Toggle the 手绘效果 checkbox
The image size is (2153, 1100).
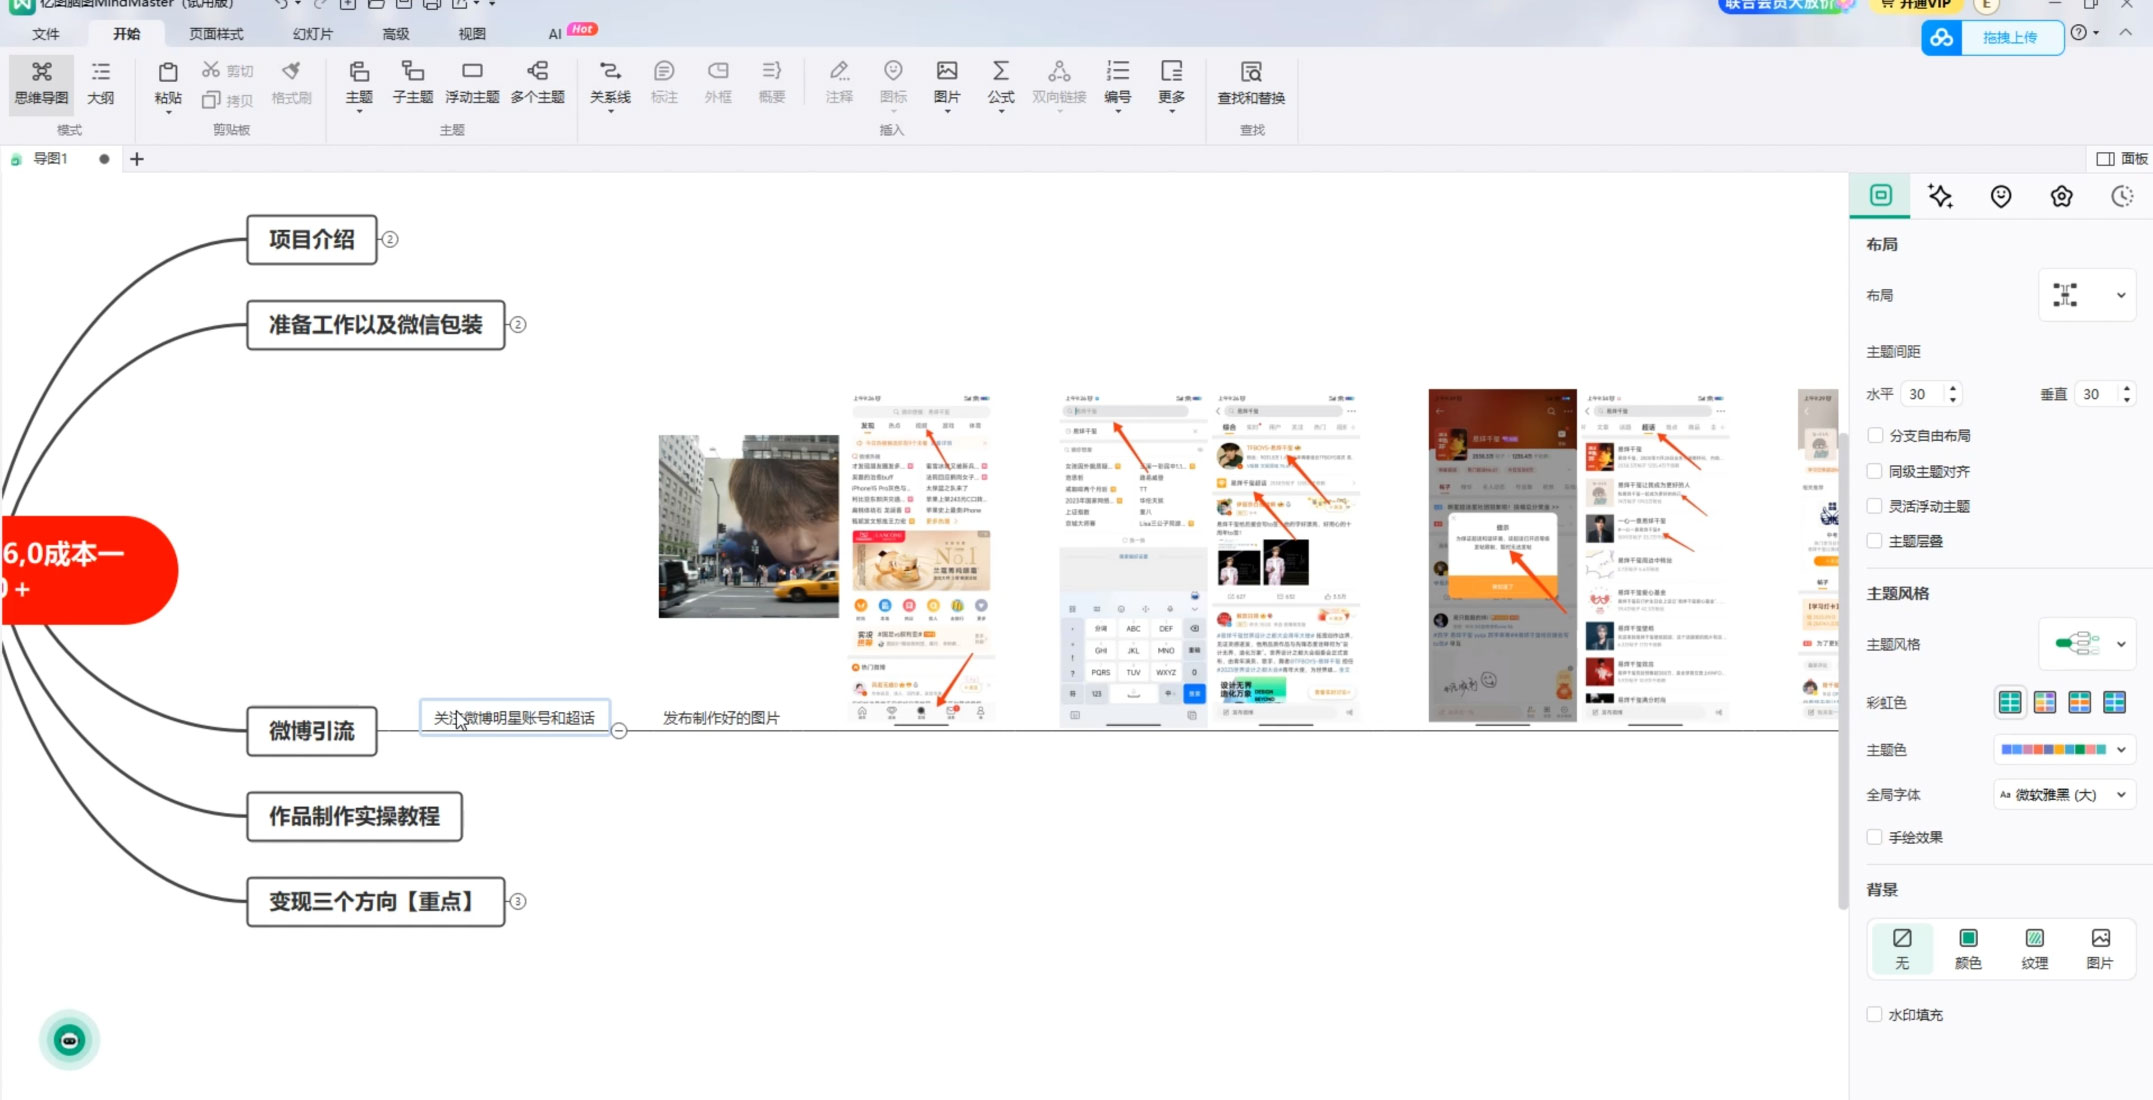coord(1875,837)
